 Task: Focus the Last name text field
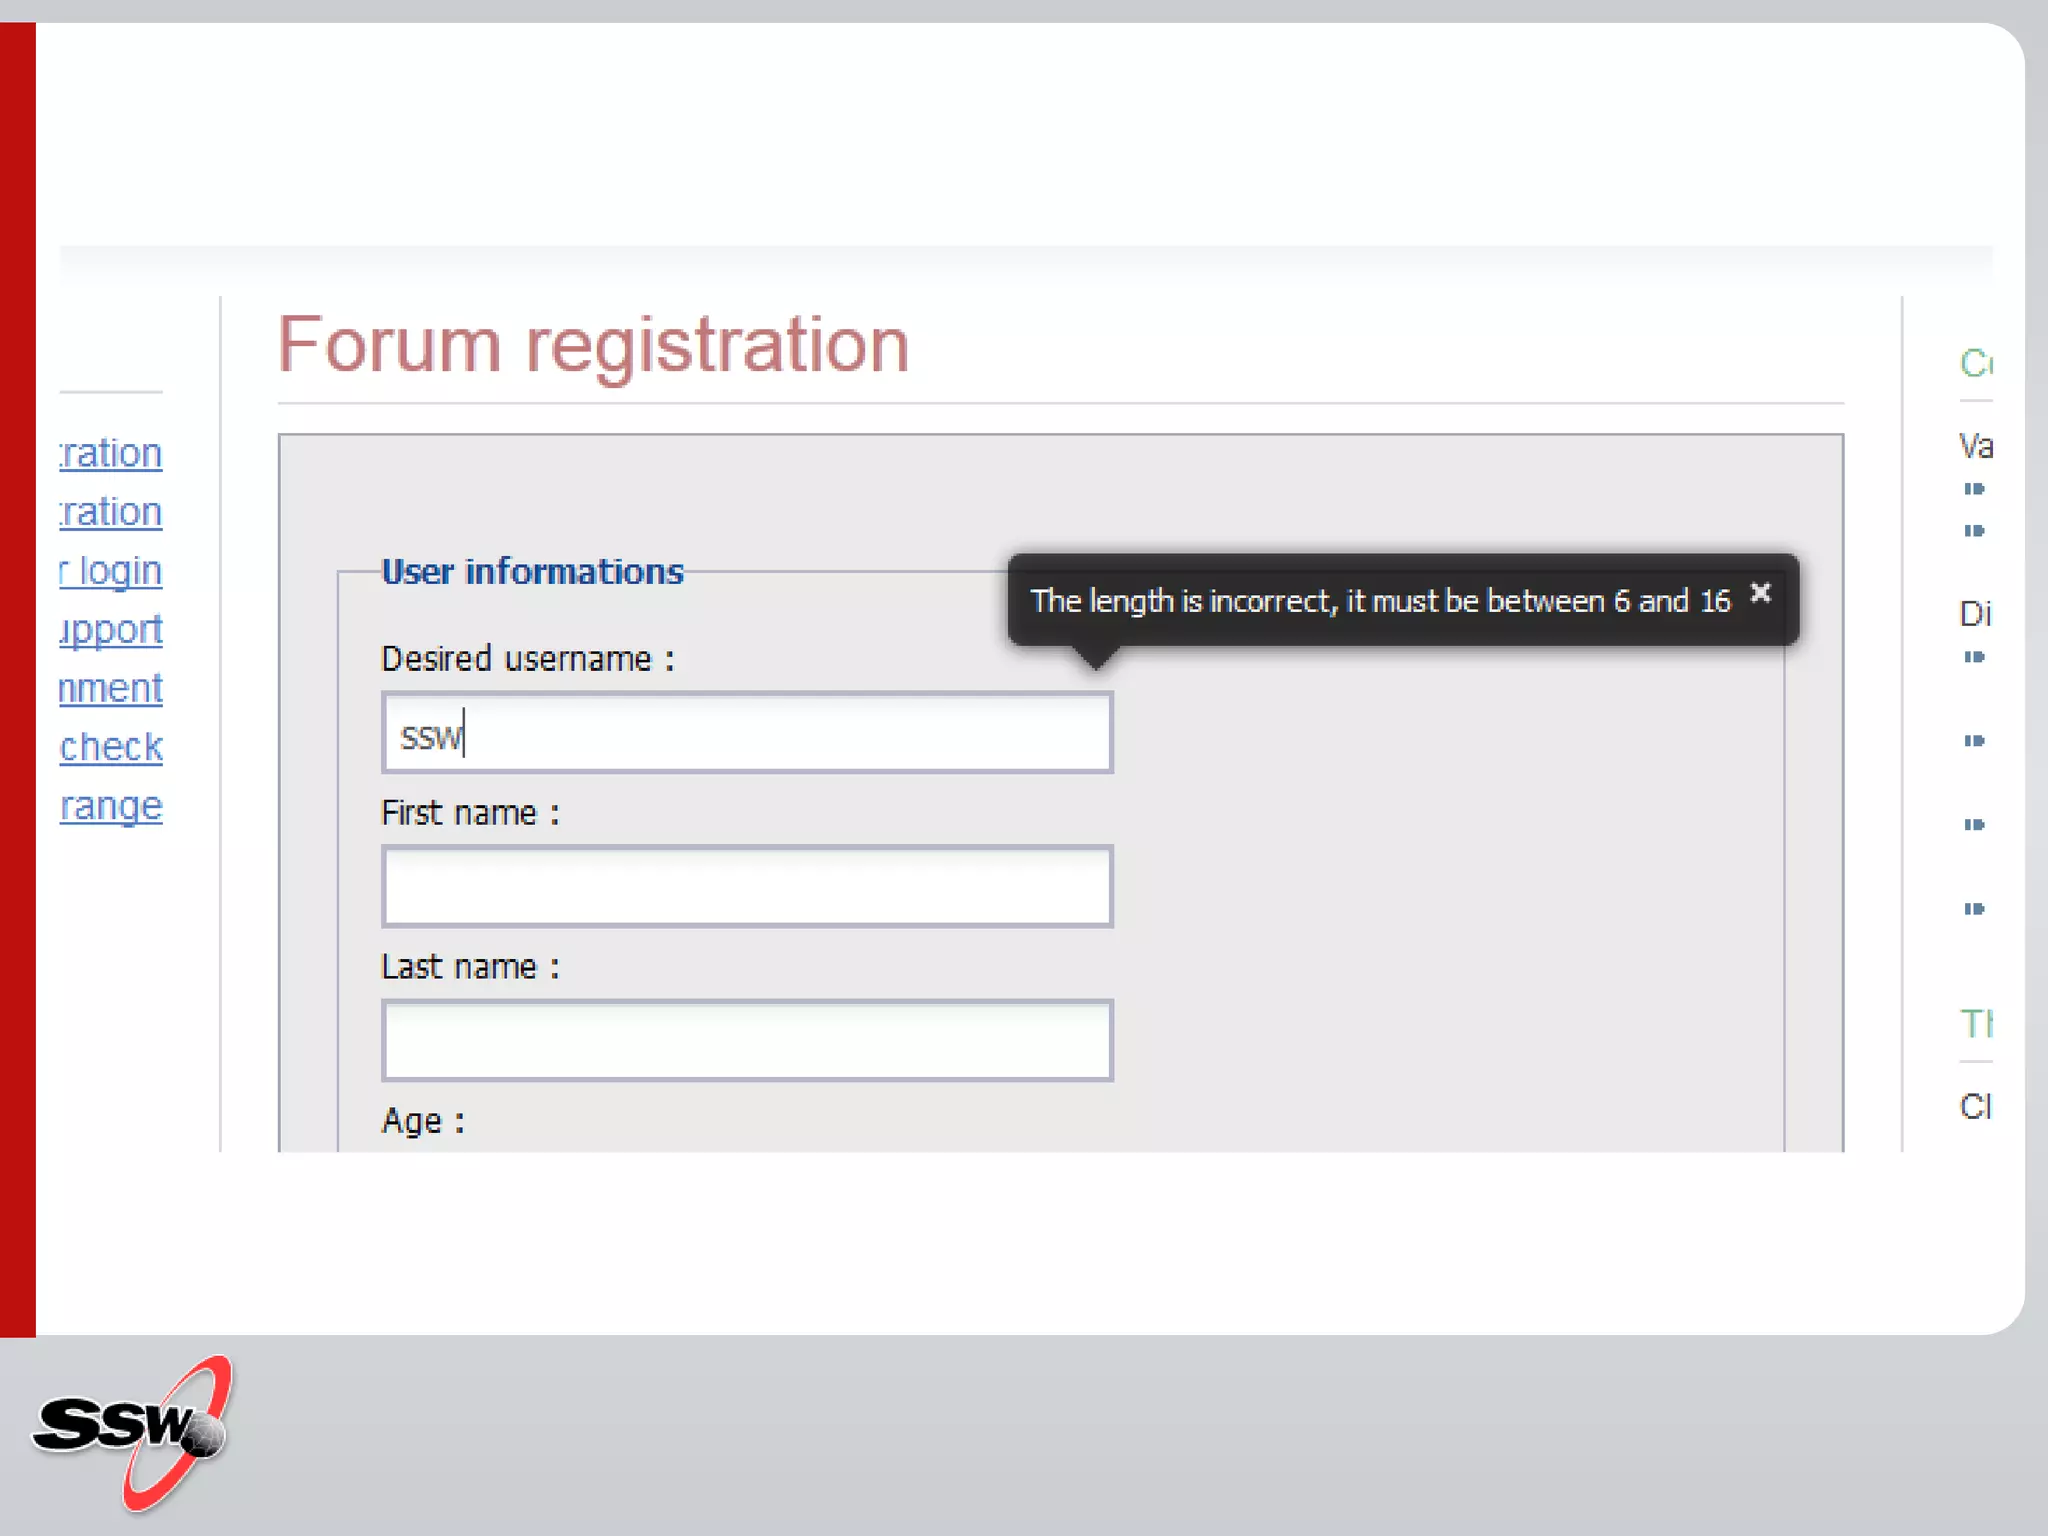pos(747,1041)
